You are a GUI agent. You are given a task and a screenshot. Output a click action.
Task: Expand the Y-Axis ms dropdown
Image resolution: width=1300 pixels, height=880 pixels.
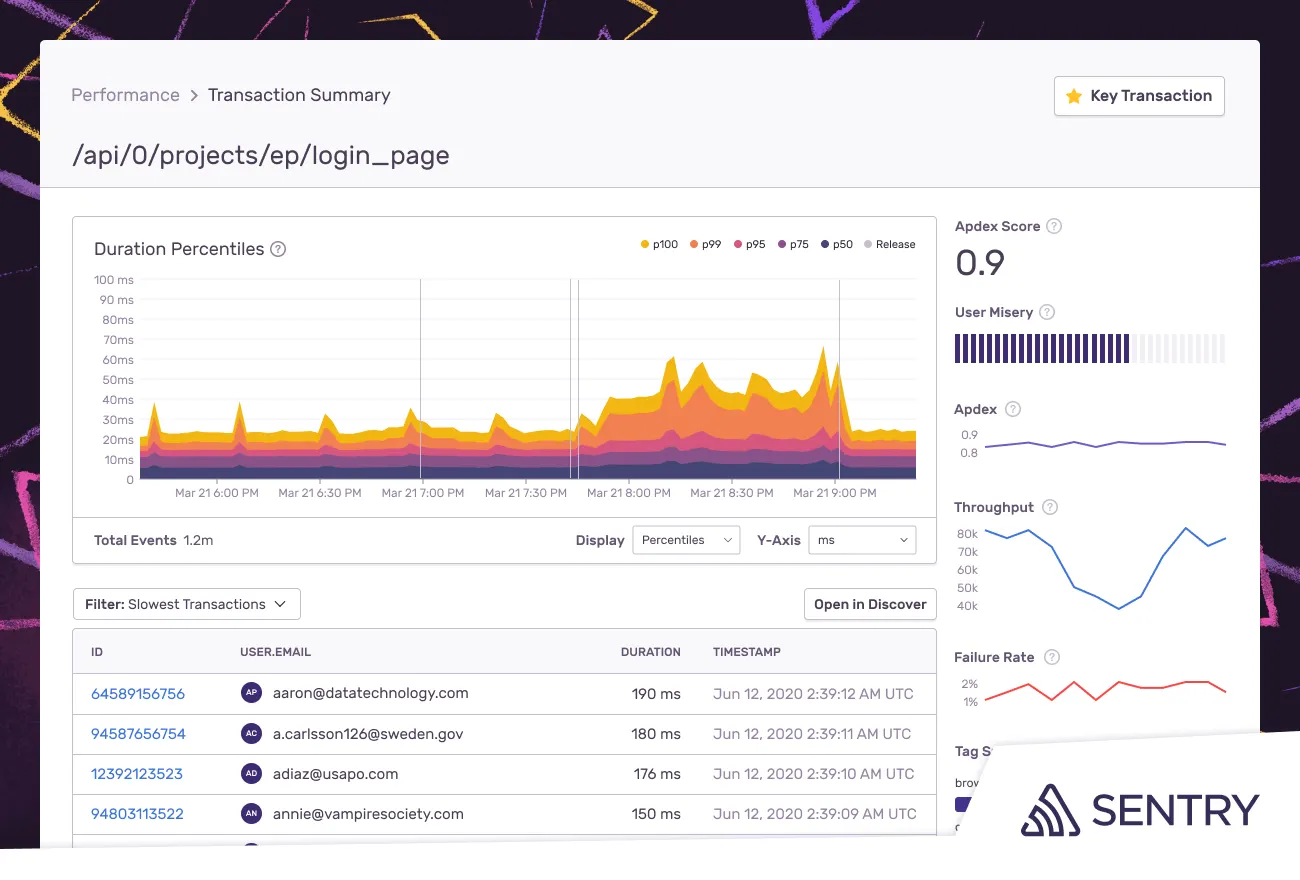point(862,540)
